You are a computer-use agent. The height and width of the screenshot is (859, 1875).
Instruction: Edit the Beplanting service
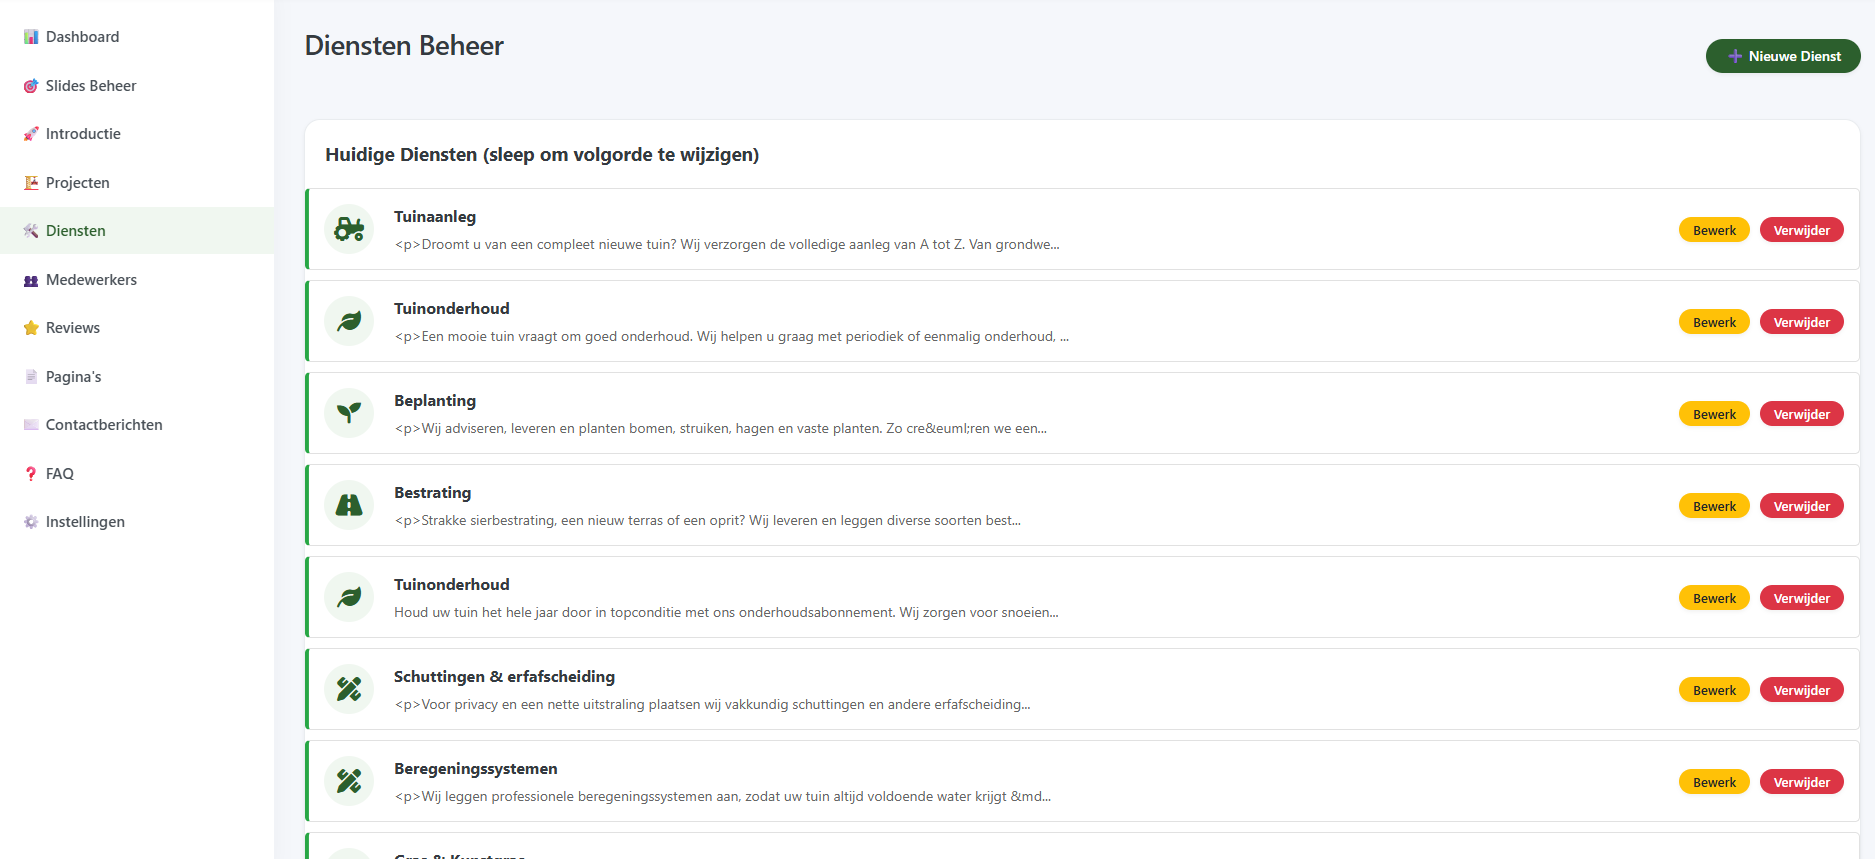(x=1714, y=414)
